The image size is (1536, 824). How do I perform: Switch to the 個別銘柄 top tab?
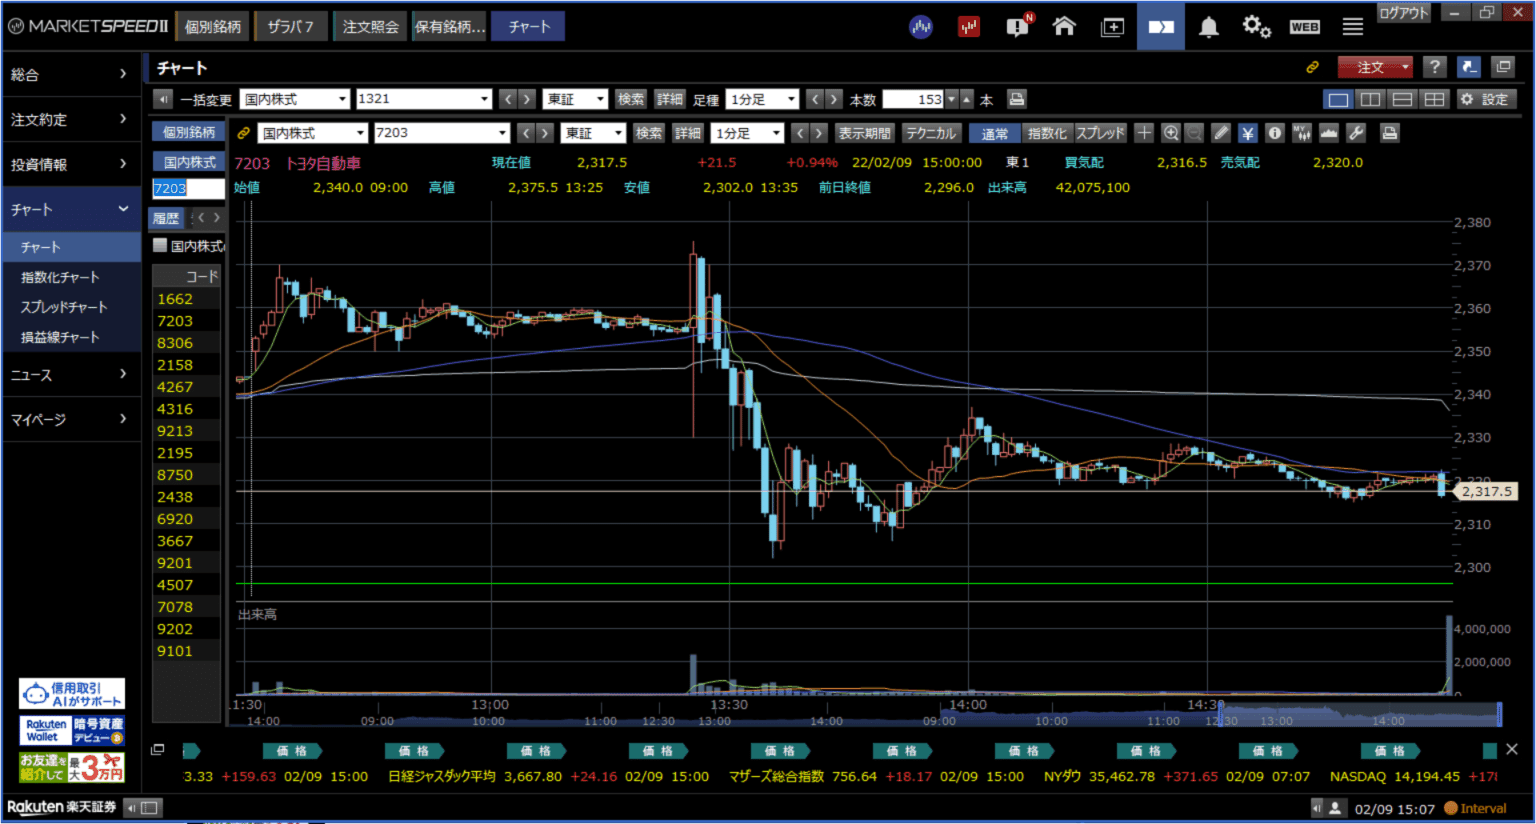(x=213, y=27)
